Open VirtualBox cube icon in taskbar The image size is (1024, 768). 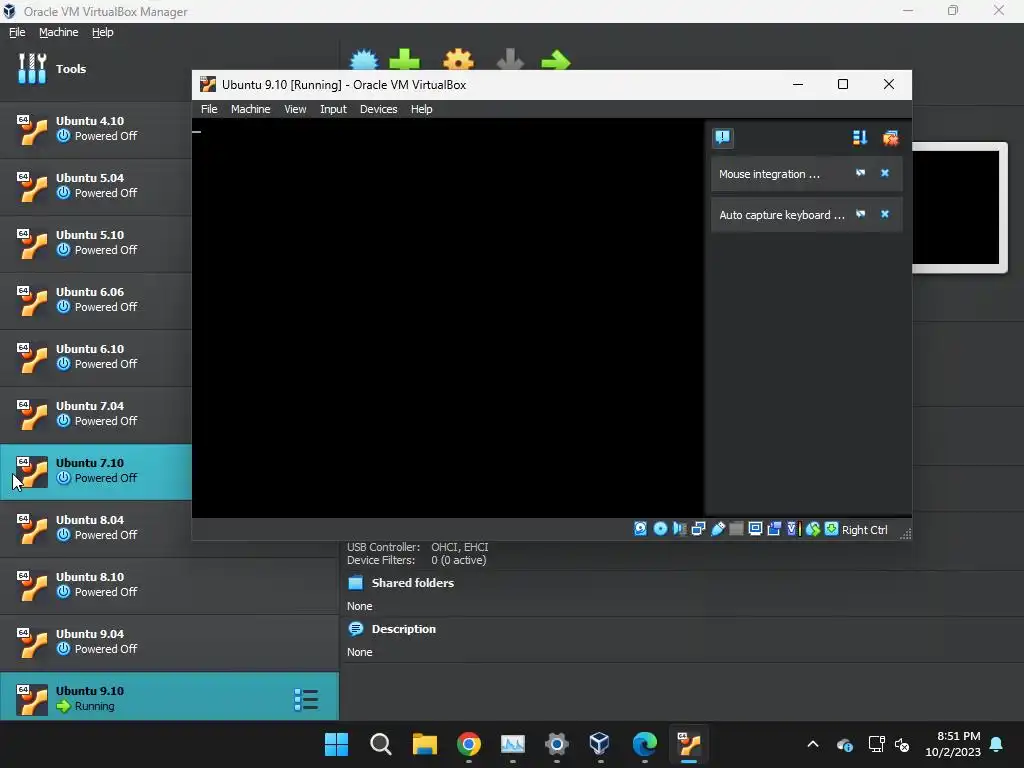(x=599, y=744)
